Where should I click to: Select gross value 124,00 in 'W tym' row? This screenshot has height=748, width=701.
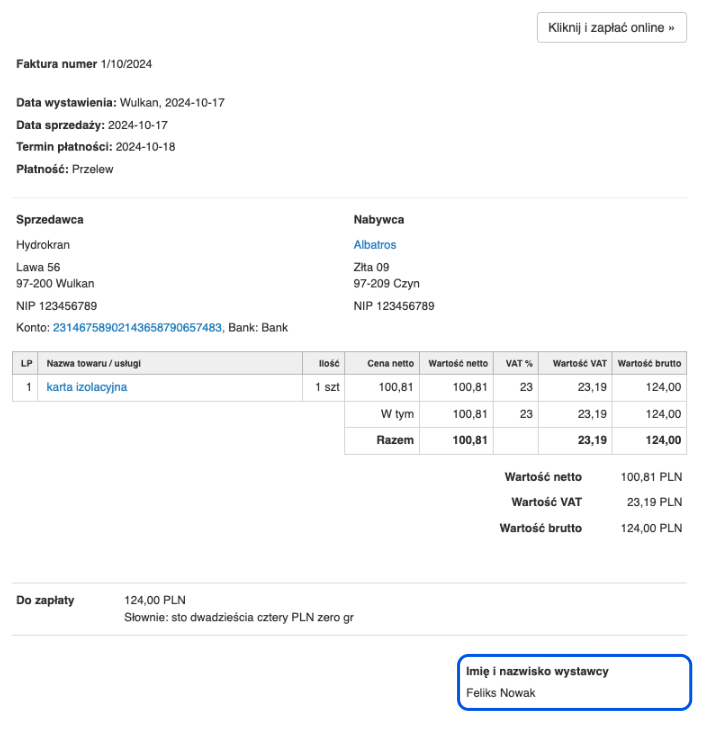(x=663, y=414)
